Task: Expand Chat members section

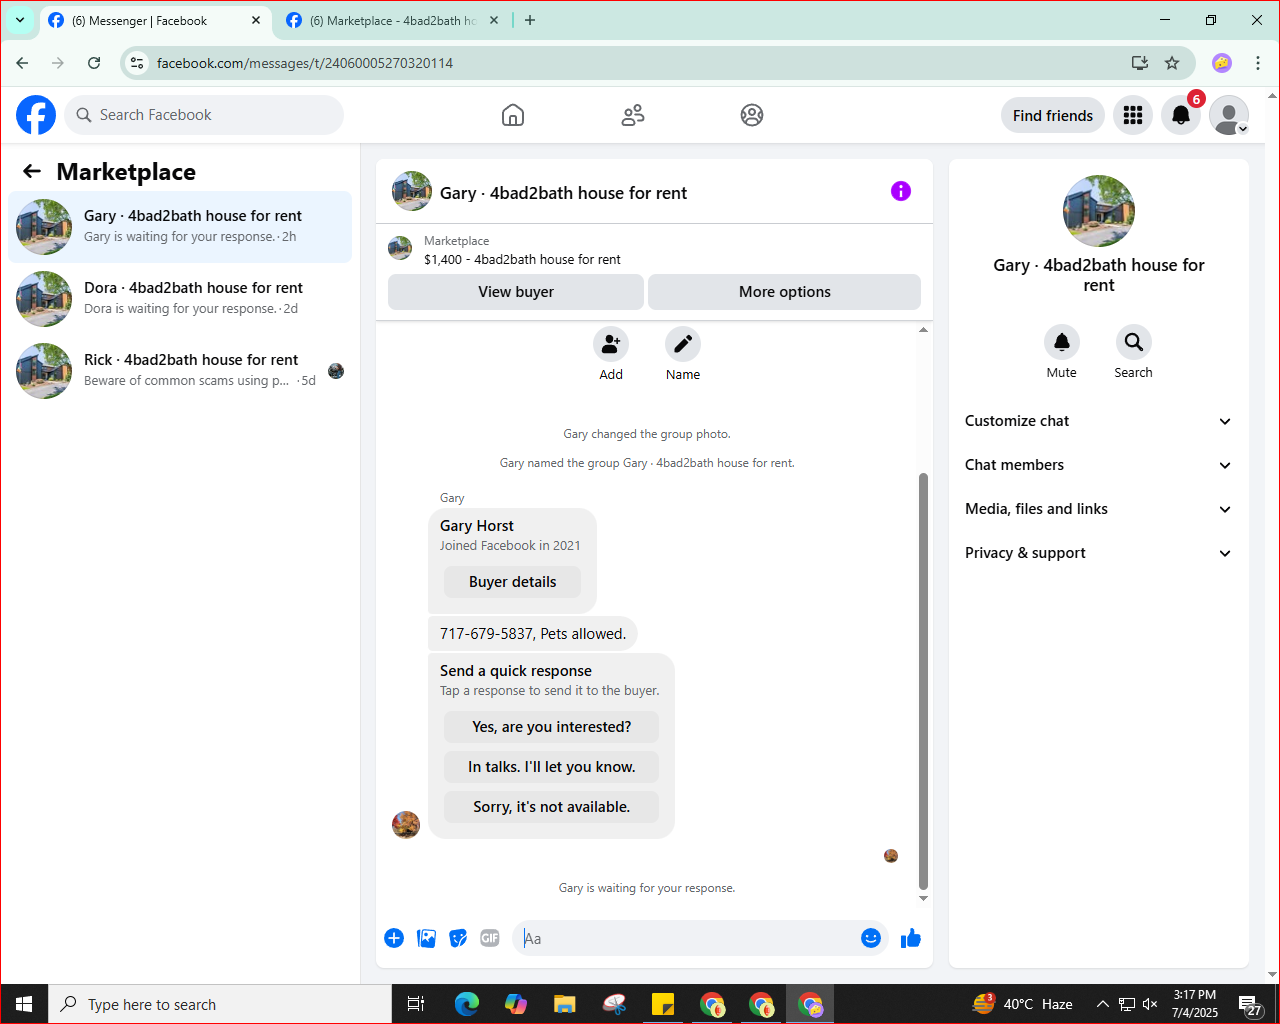Action: tap(1099, 465)
